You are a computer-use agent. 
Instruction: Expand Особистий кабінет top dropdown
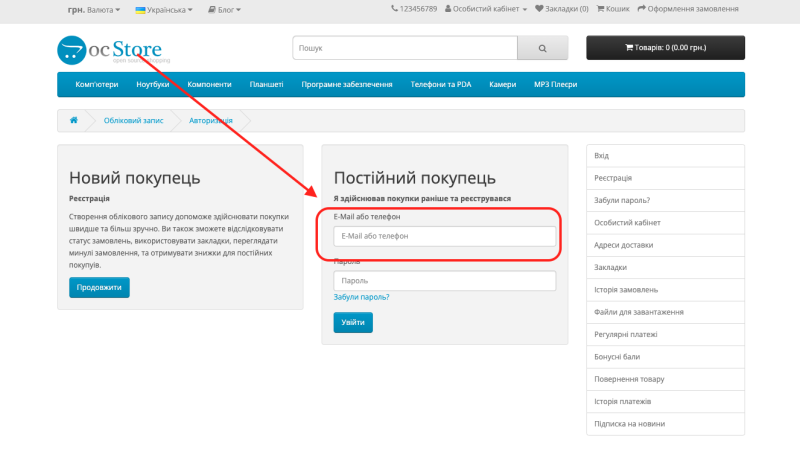pyautogui.click(x=486, y=9)
